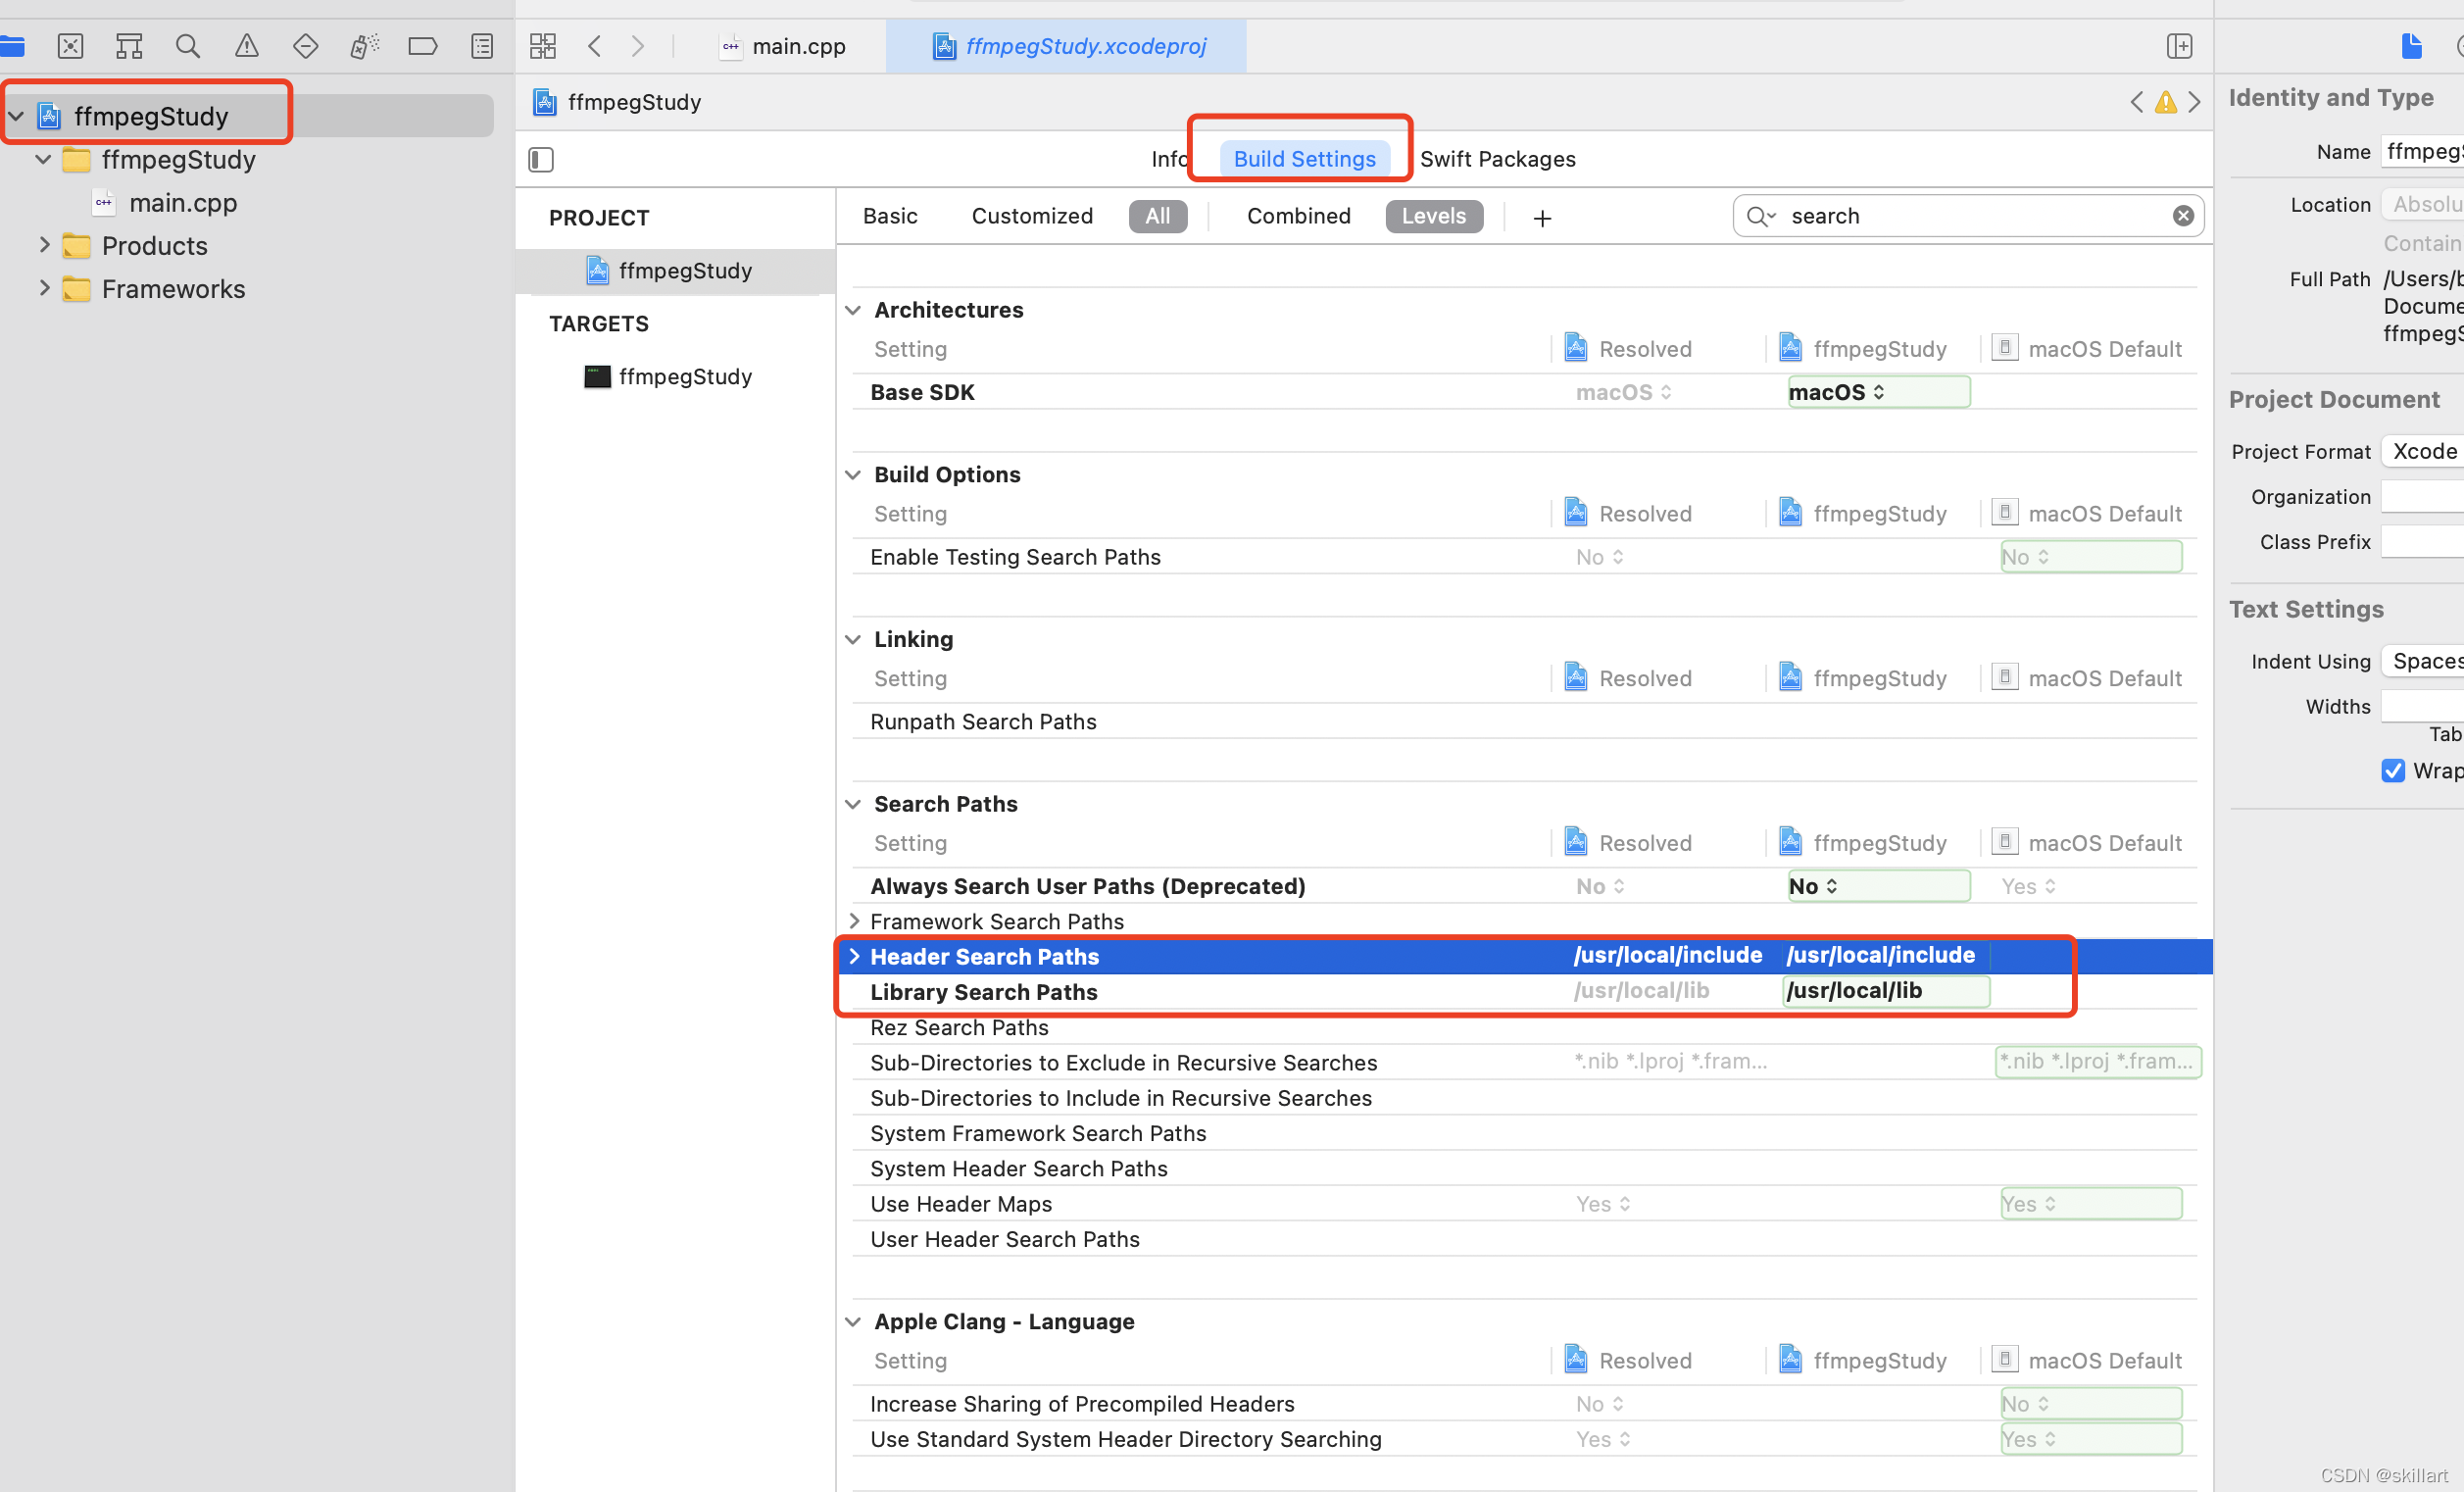Switch to the Swift Packages tab
This screenshot has width=2464, height=1492.
(x=1498, y=159)
